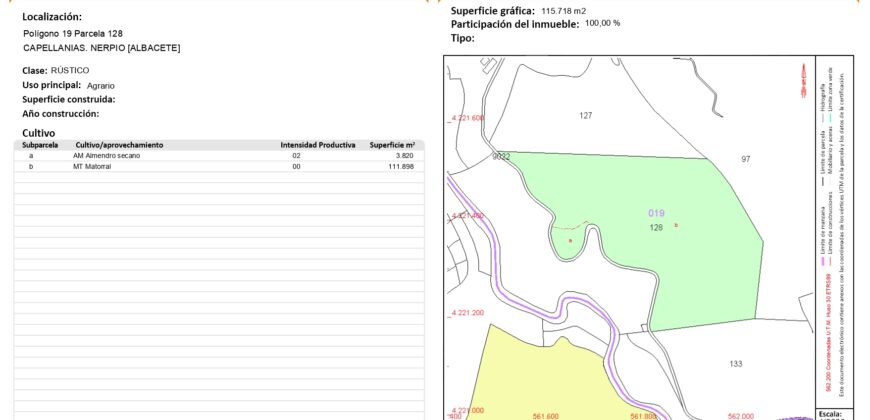Click the 'Agrario' main use value
The image size is (870, 420).
[101, 86]
